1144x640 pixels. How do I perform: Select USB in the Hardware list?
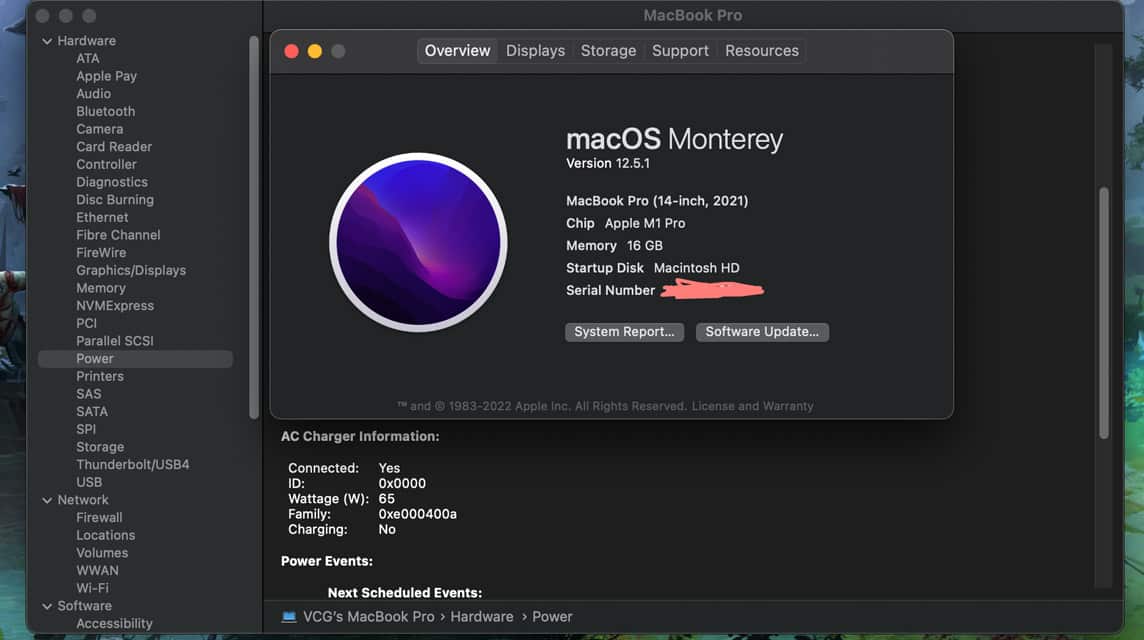pyautogui.click(x=89, y=482)
